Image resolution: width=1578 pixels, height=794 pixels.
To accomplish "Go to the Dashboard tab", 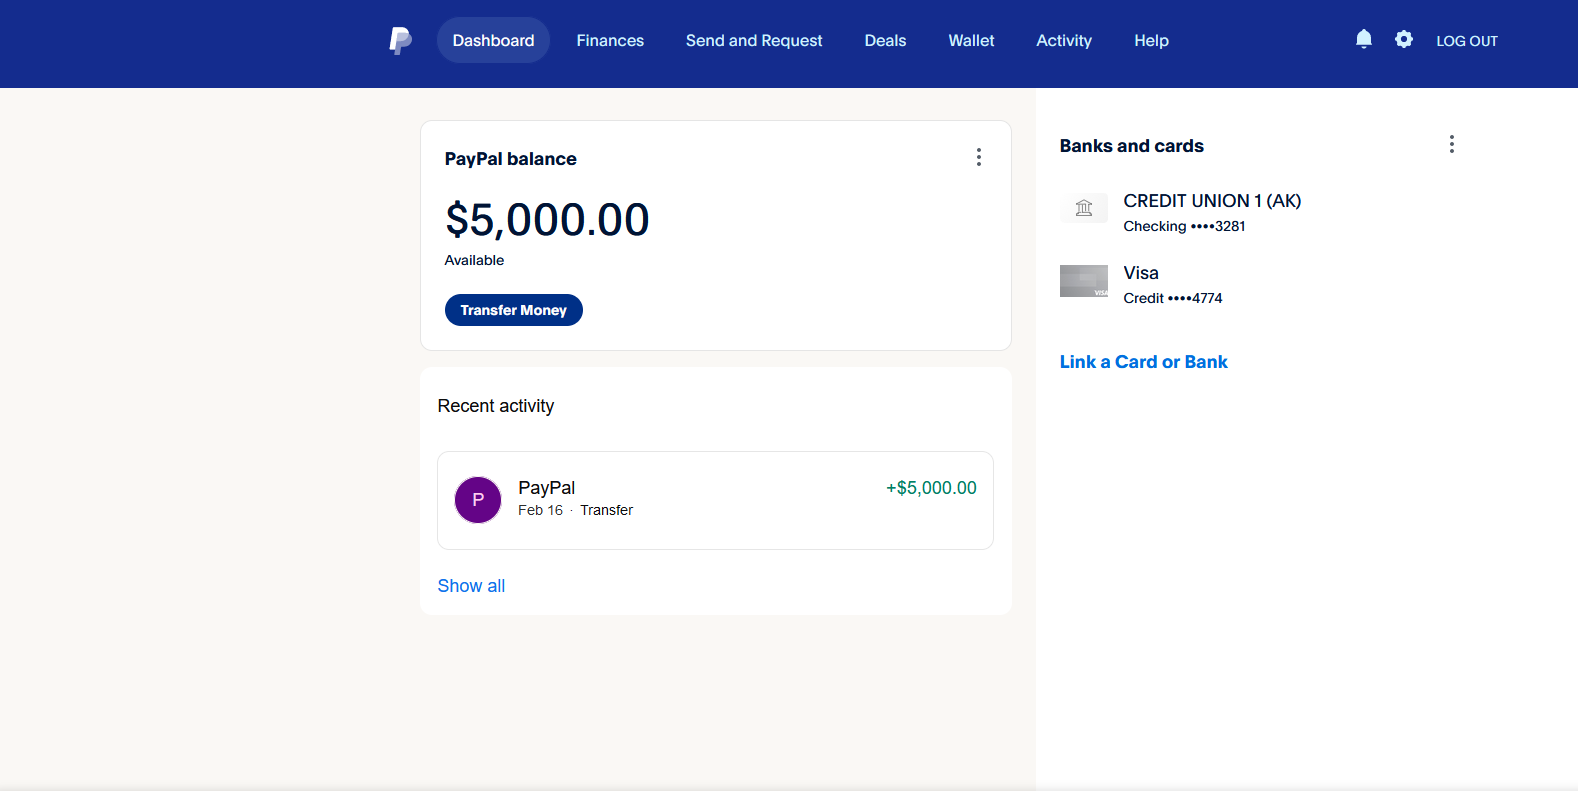I will click(493, 40).
